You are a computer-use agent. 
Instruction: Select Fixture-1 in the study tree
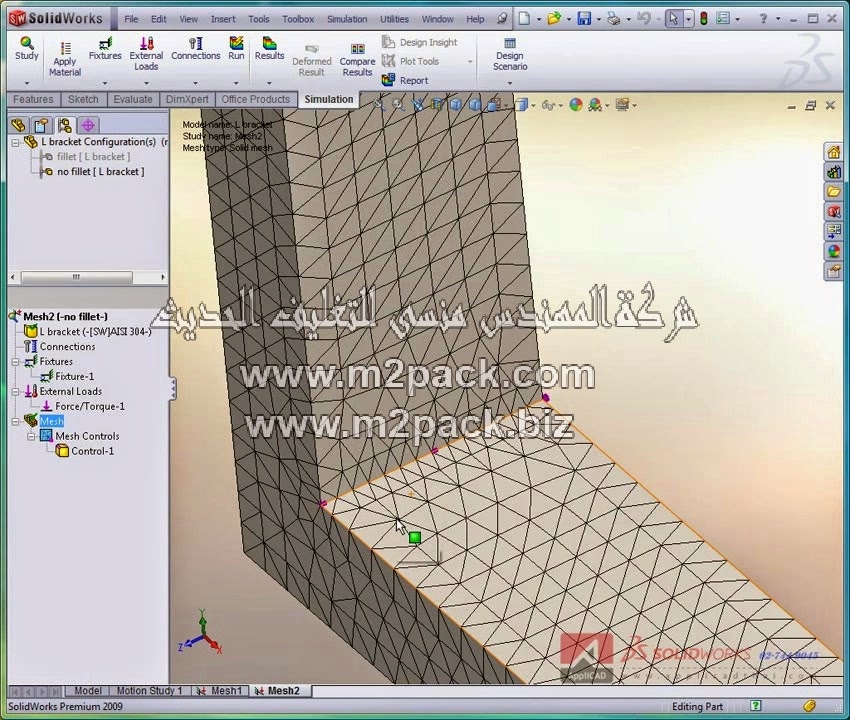(x=74, y=376)
